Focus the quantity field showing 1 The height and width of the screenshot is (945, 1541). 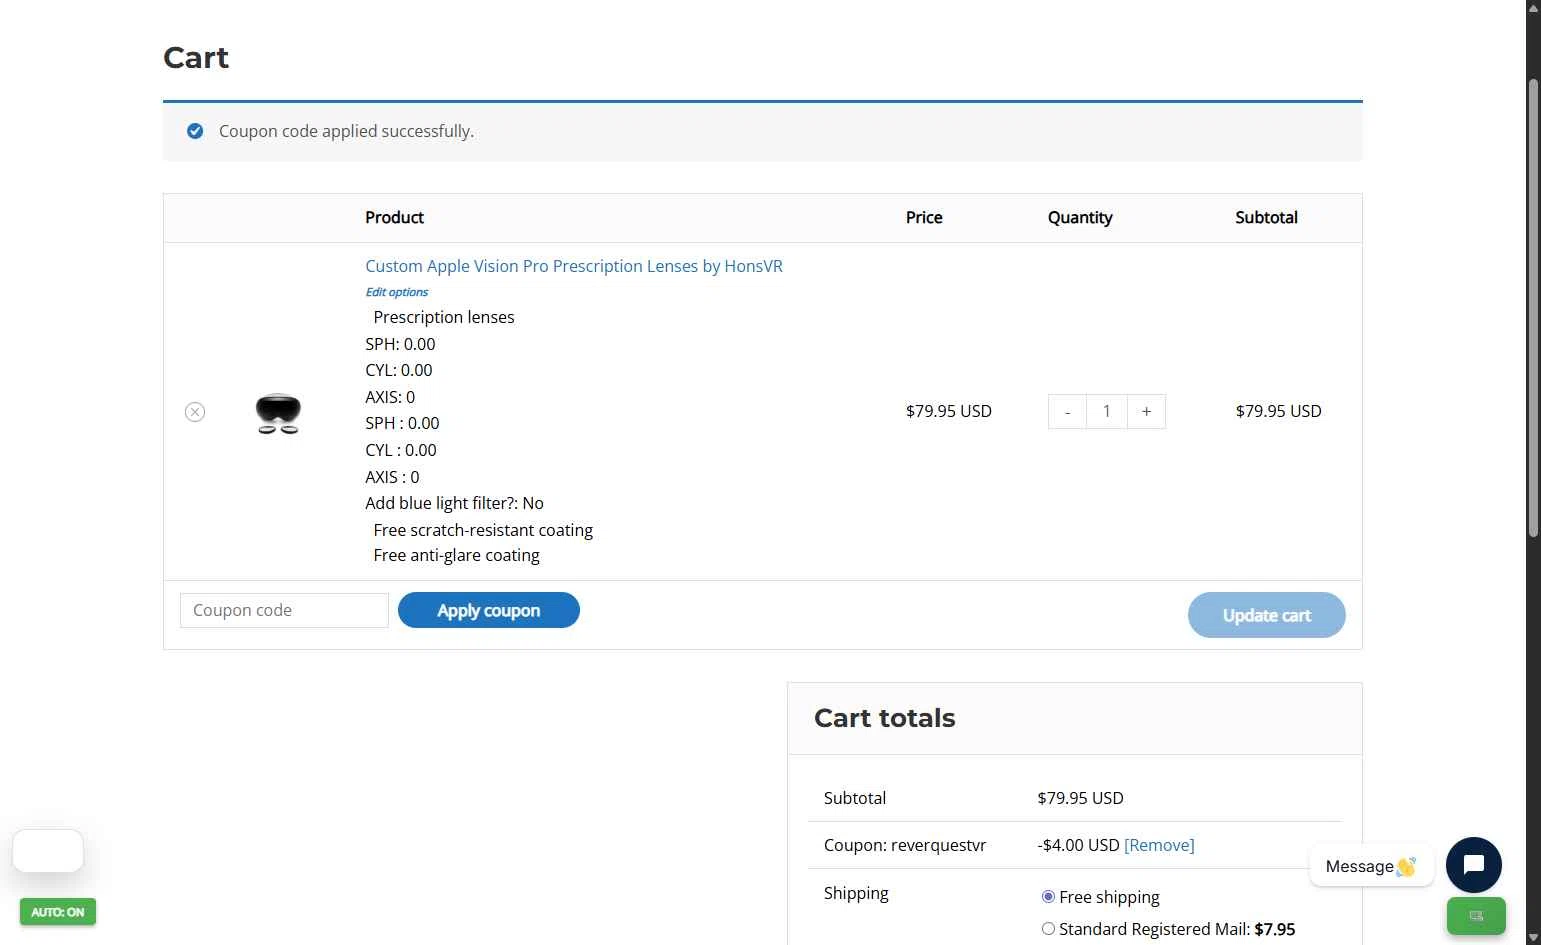point(1106,411)
